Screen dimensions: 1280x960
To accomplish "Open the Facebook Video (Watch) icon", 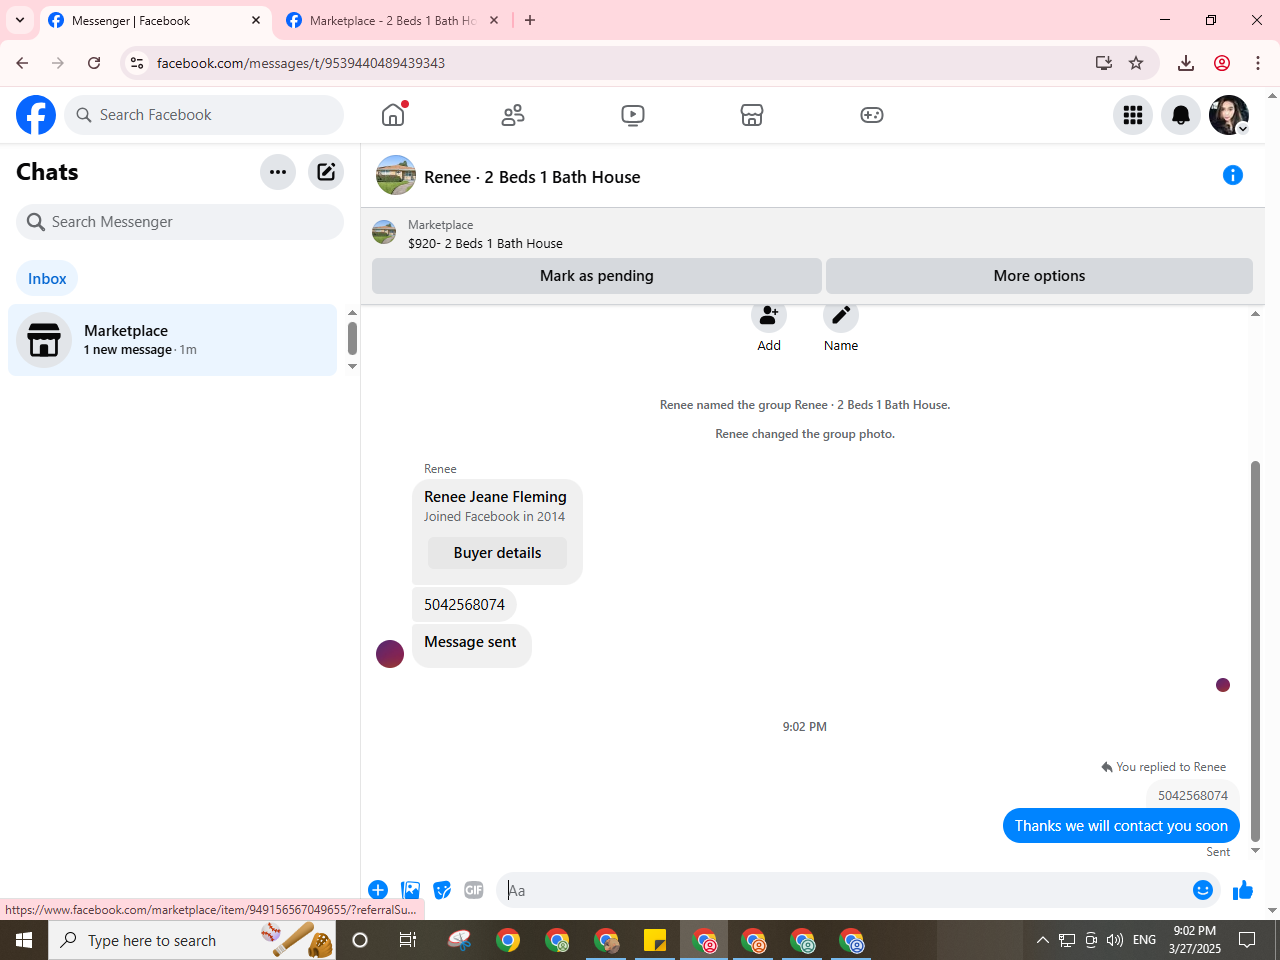I will click(633, 115).
